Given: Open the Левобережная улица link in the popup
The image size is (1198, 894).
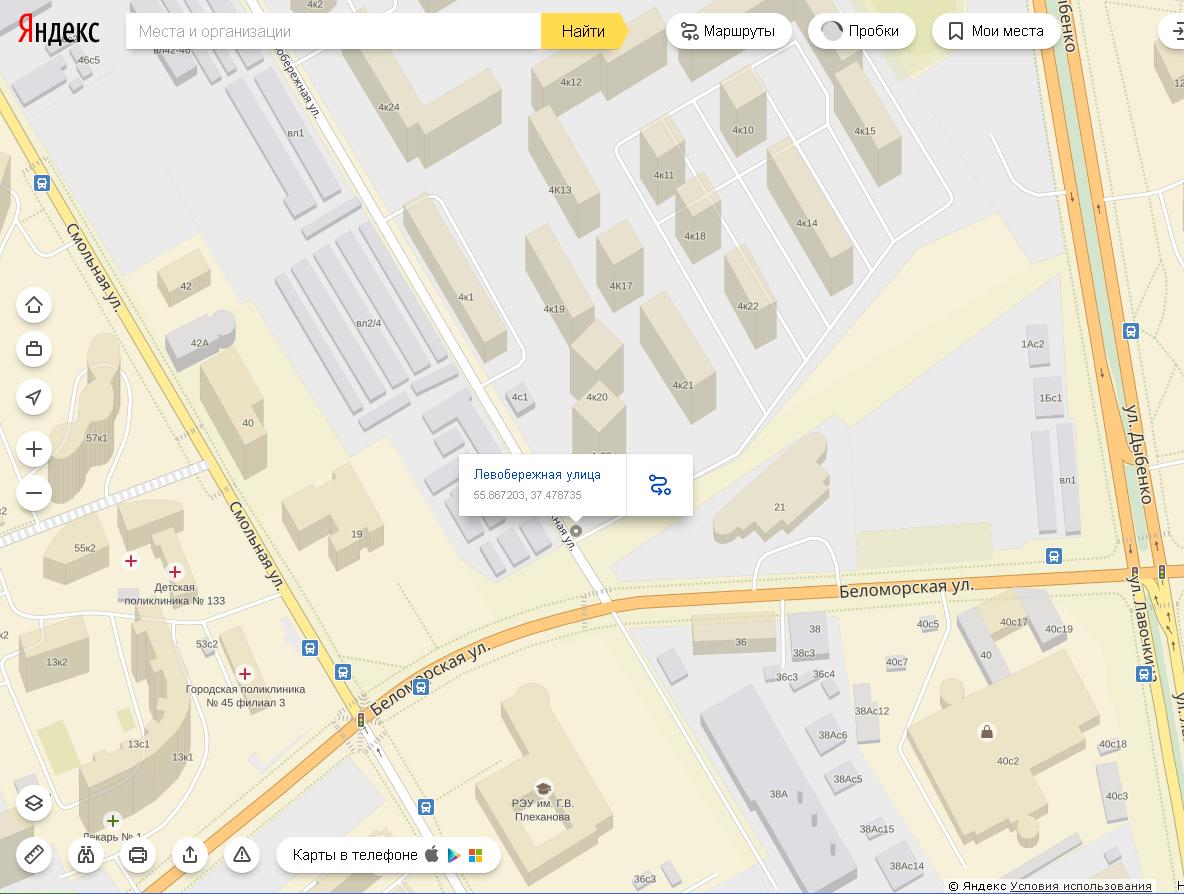Looking at the screenshot, I should pyautogui.click(x=537, y=475).
